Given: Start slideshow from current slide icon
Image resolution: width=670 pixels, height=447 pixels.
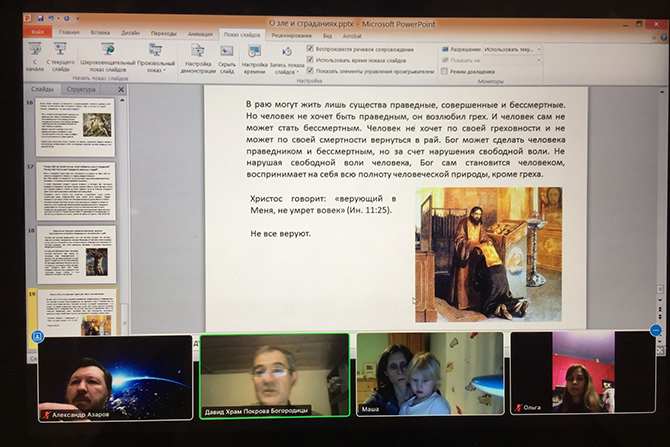Looking at the screenshot, I should click(x=60, y=48).
